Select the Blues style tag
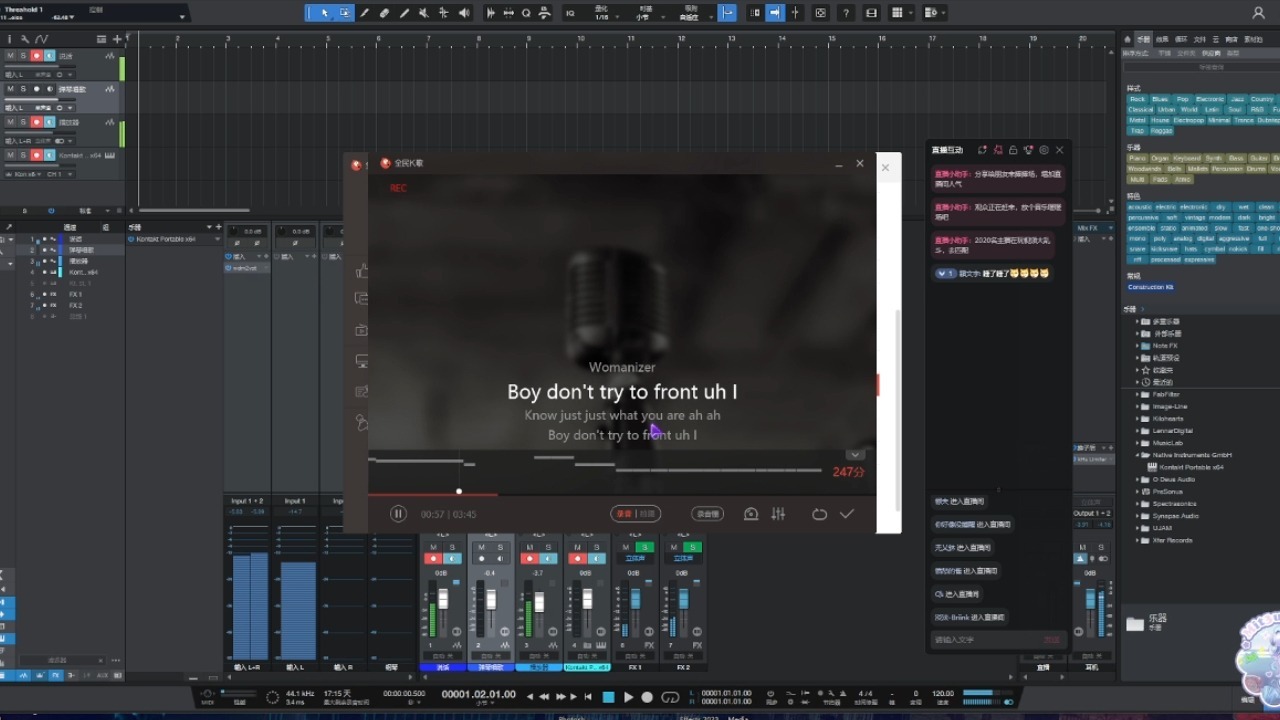Image resolution: width=1280 pixels, height=720 pixels. 1160,99
